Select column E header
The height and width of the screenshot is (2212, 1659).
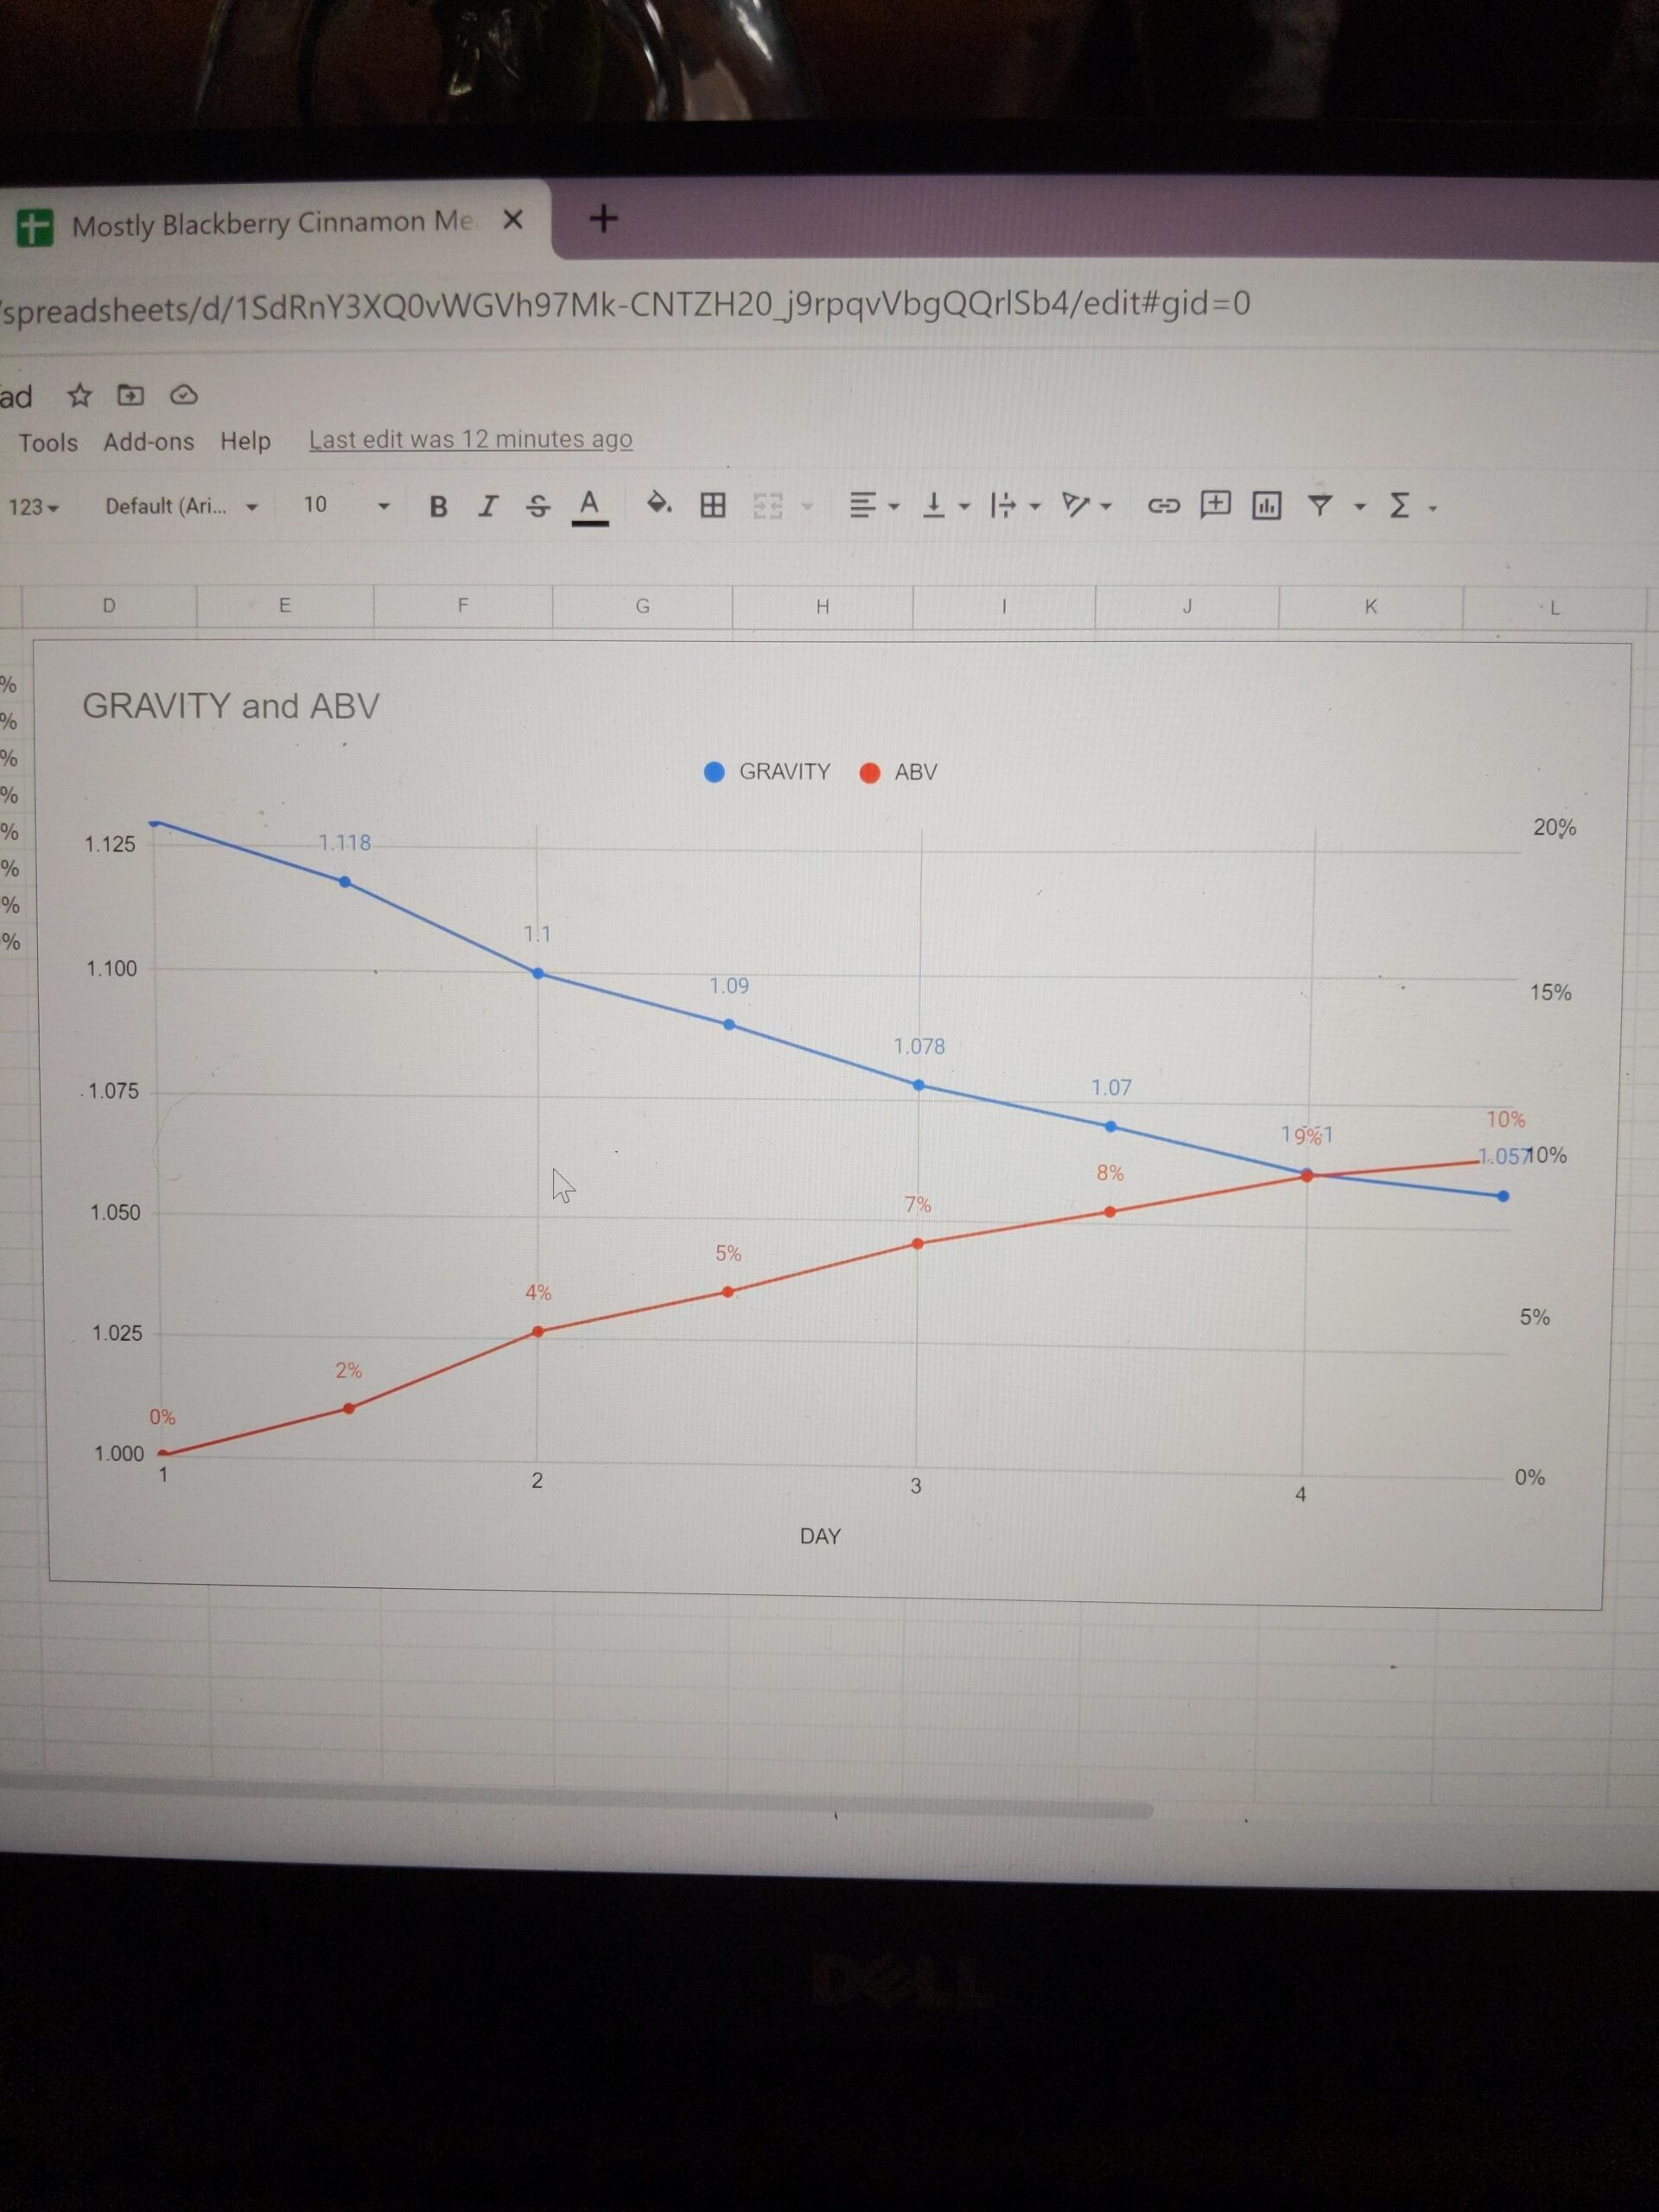(x=285, y=605)
